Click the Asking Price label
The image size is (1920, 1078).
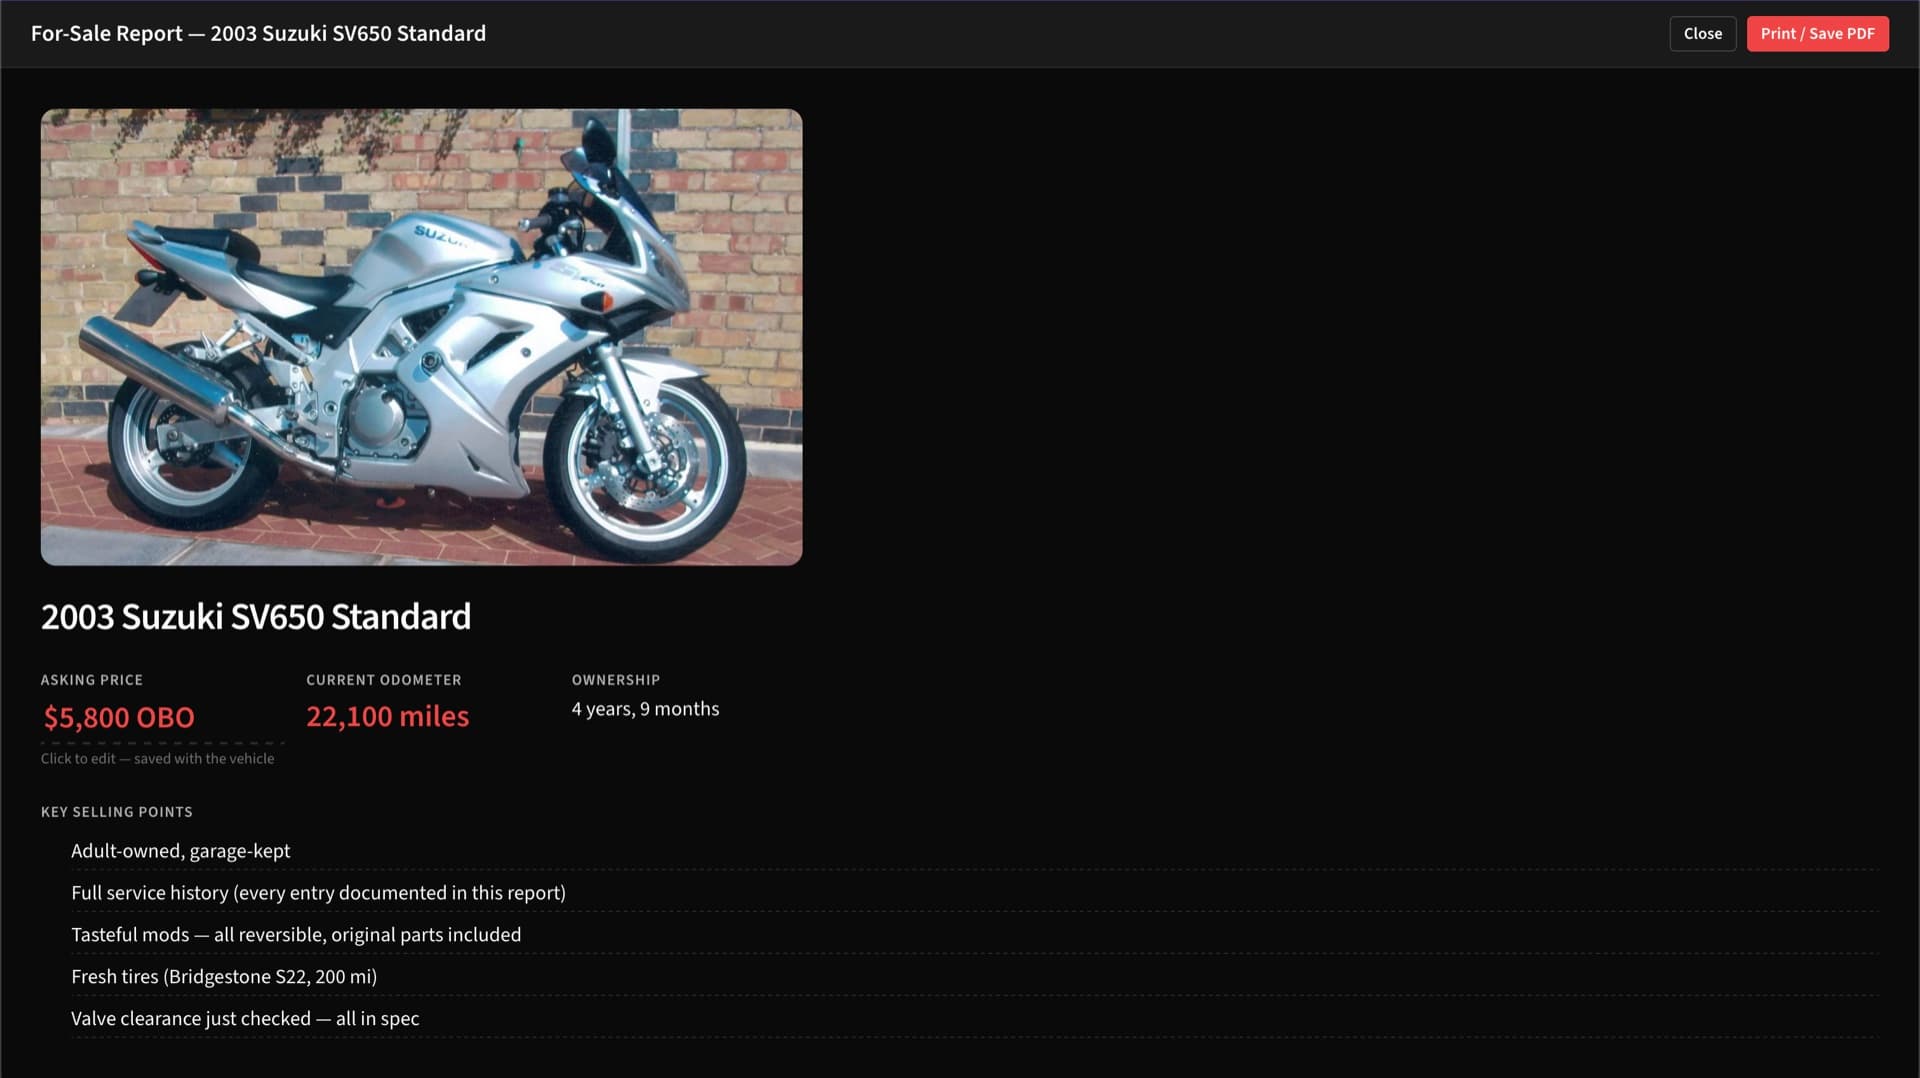point(92,680)
